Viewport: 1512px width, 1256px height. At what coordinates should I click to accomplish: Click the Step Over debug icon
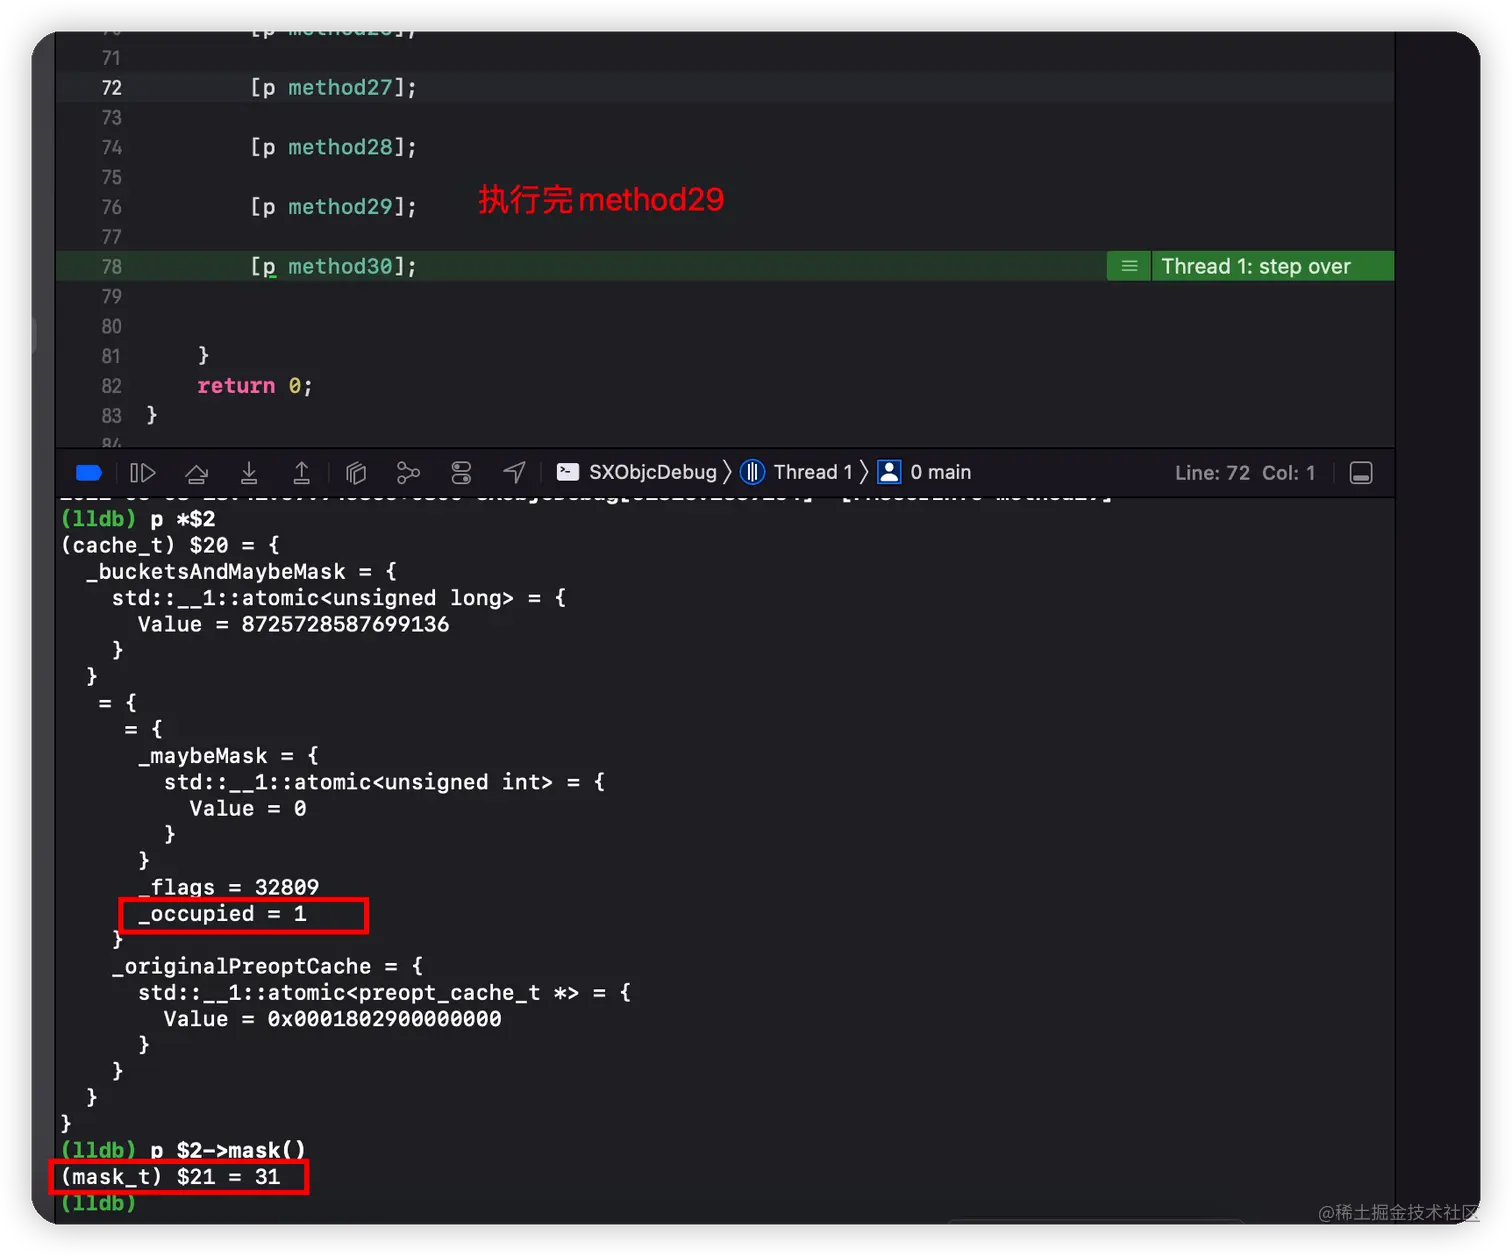pos(197,473)
